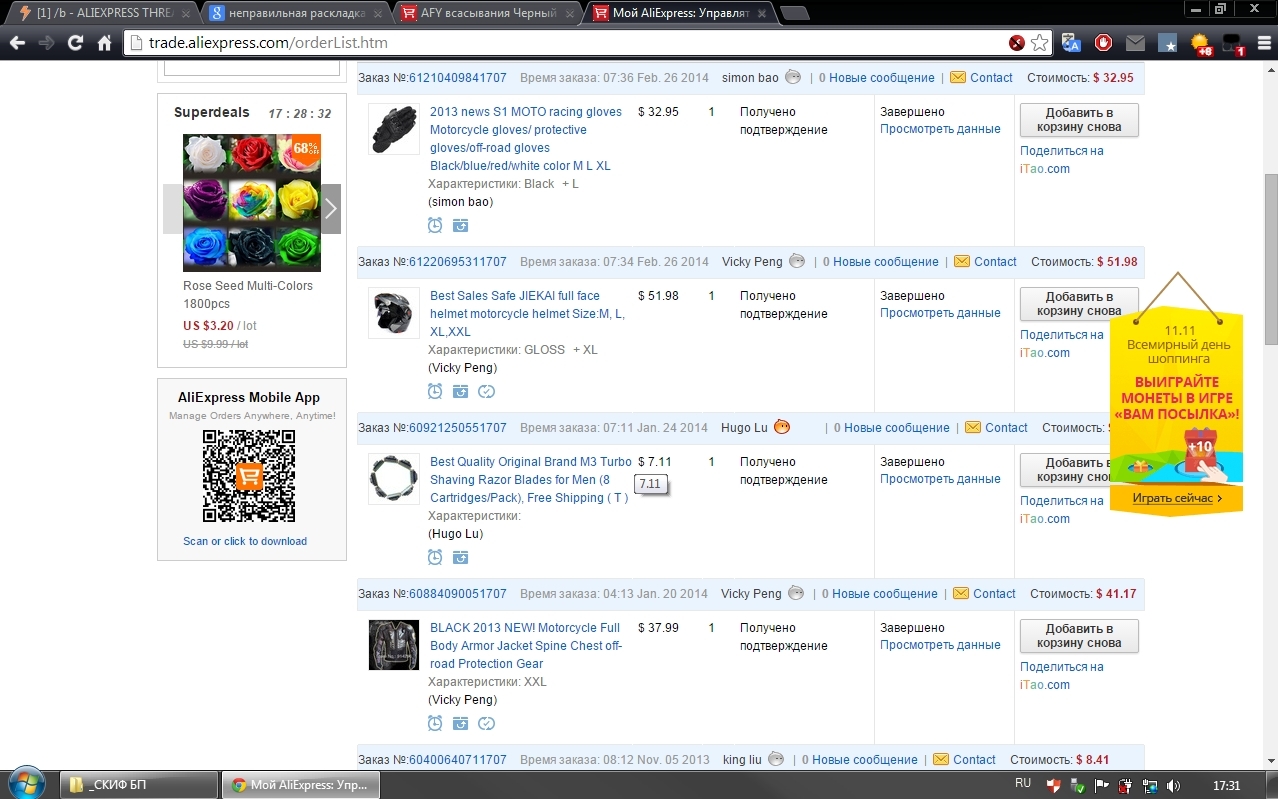
Task: Click the circular check icon under Body Armor Jacket order
Action: (486, 723)
